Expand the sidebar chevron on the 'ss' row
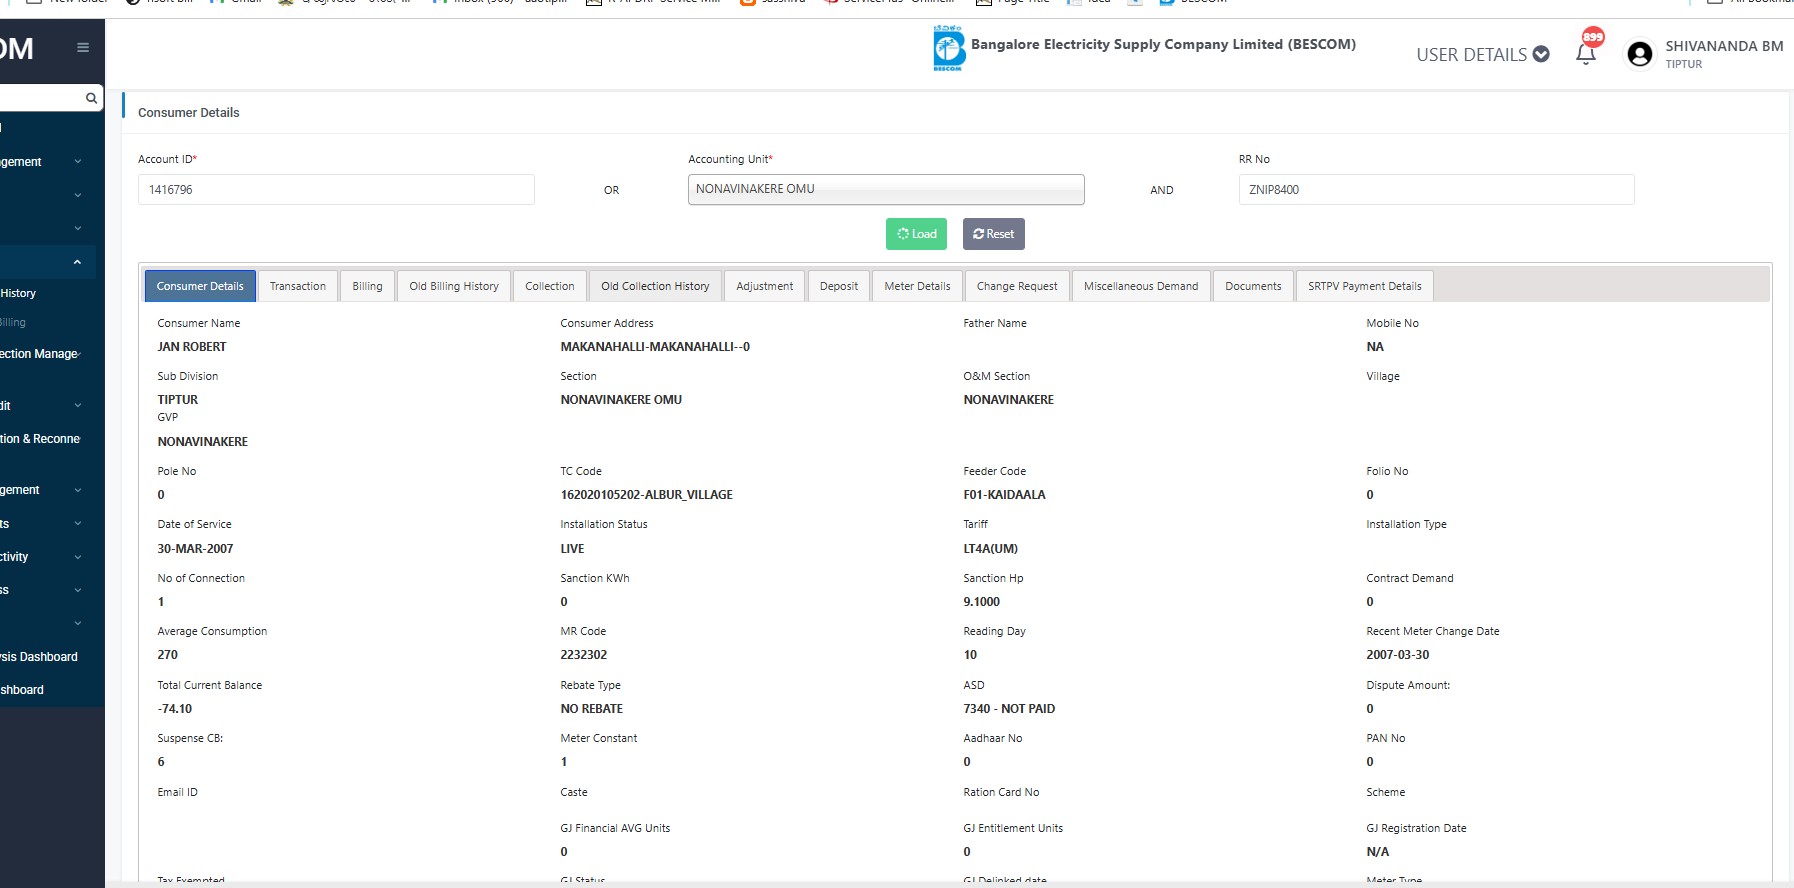Image resolution: width=1794 pixels, height=888 pixels. [x=78, y=590]
